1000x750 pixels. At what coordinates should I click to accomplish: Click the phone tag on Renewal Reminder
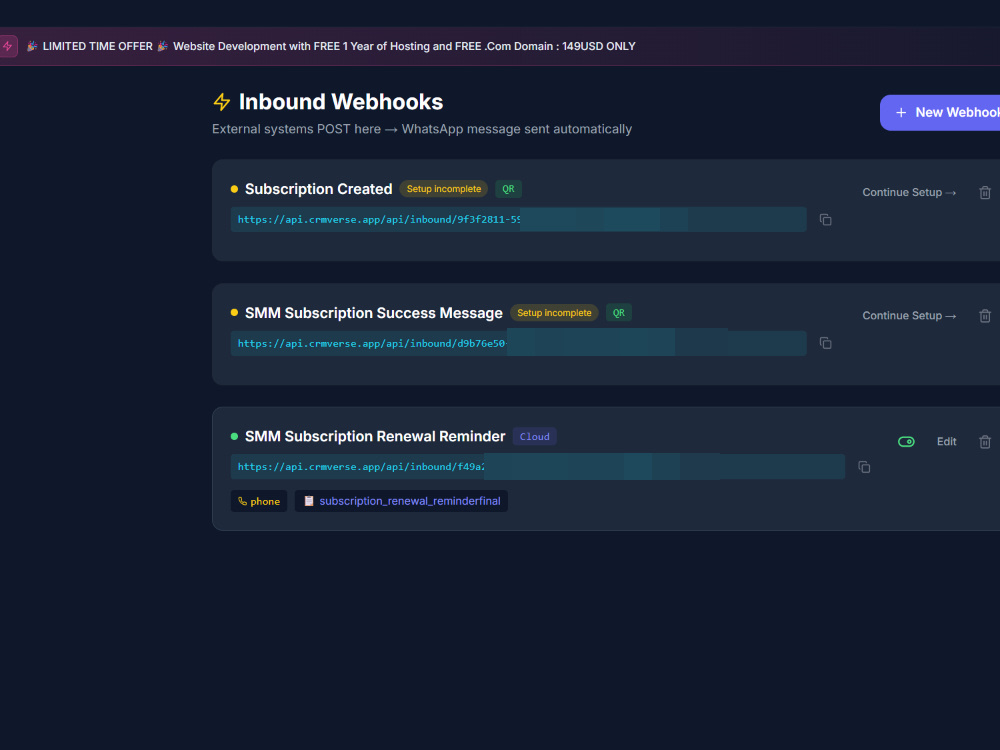[259, 501]
